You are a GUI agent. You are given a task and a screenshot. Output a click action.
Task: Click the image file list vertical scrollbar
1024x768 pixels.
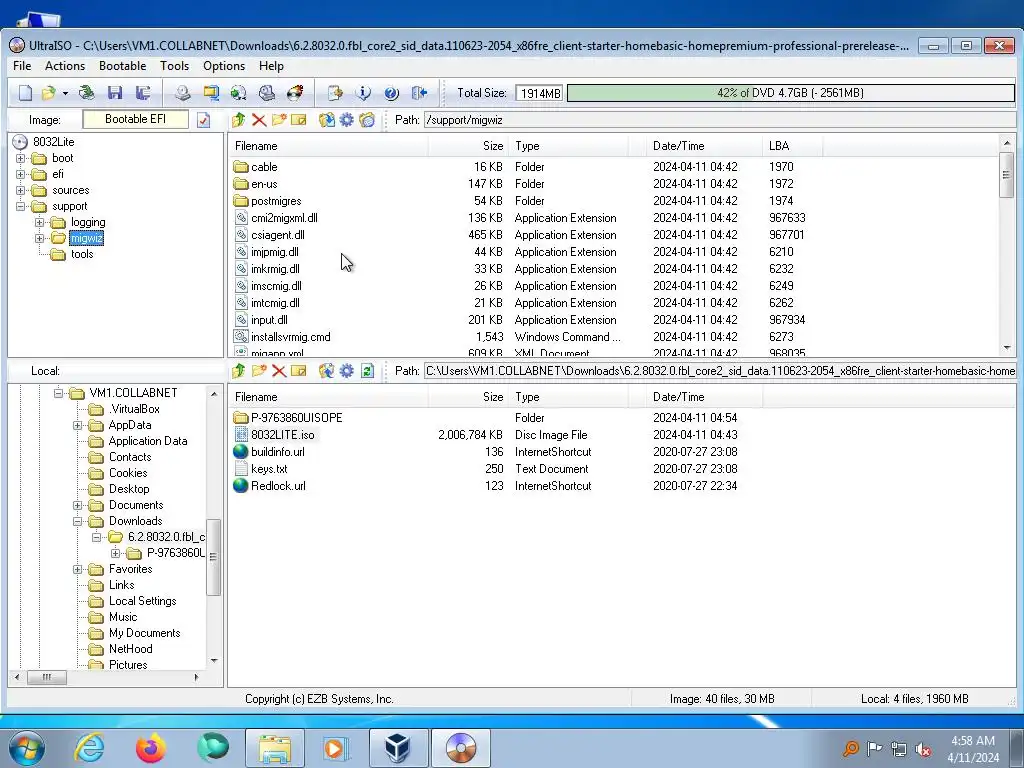coord(1006,245)
